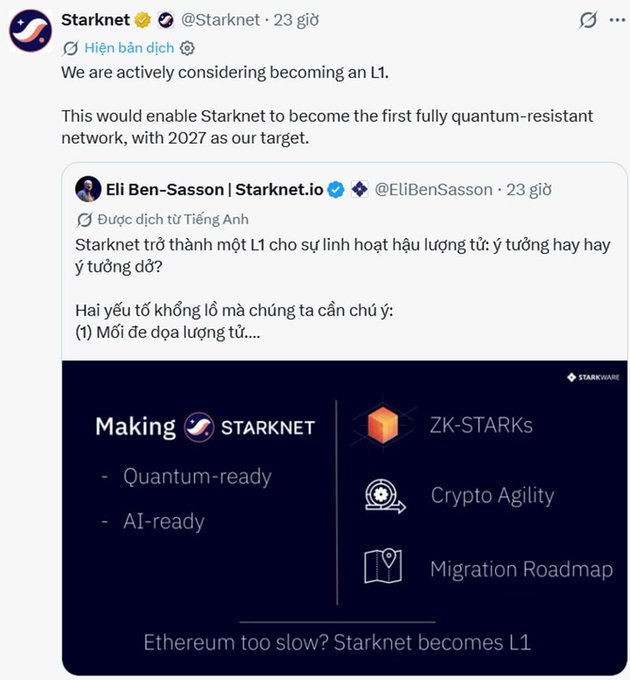Click Eli Ben-Sasson | Starknet.io name
The width and height of the screenshot is (630, 680).
click(215, 190)
